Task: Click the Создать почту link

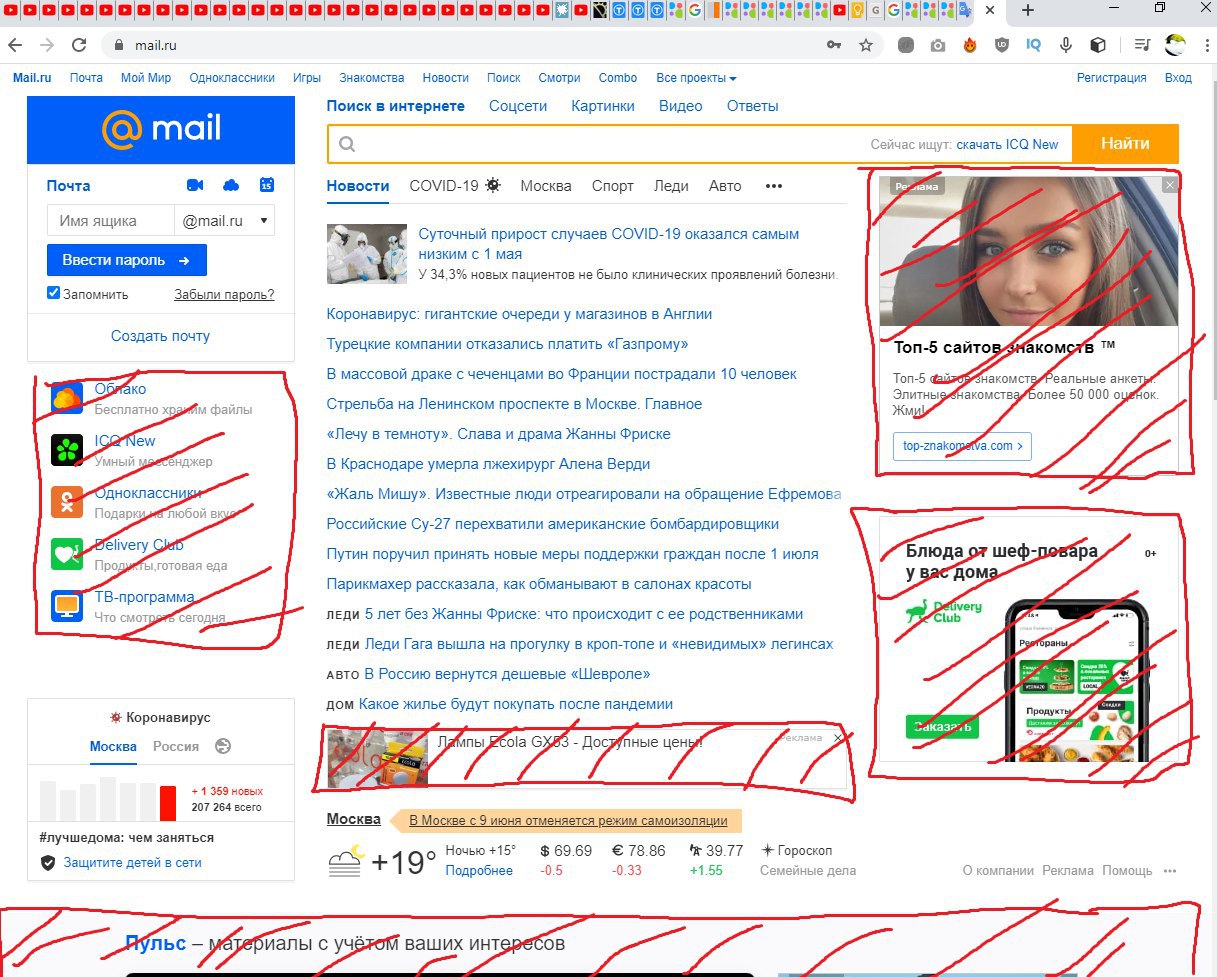Action: (161, 336)
